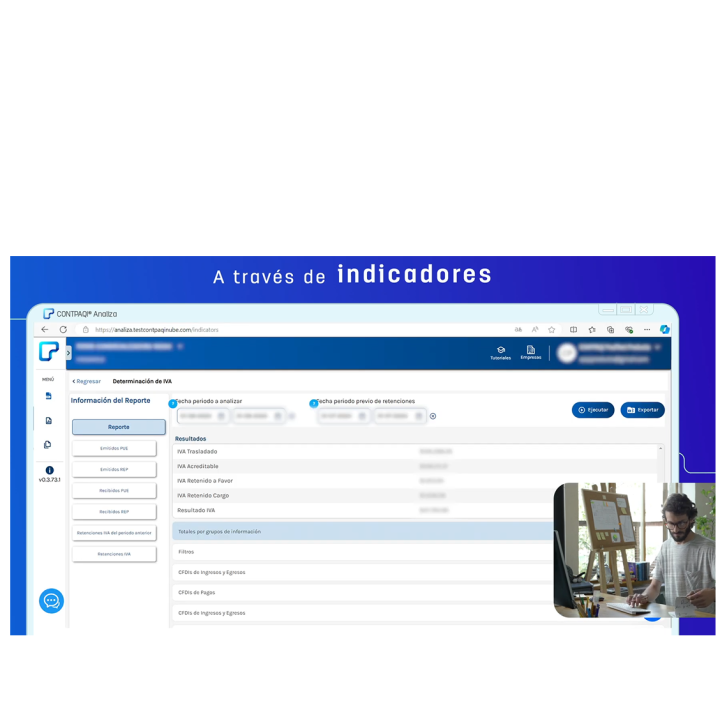720x720 pixels.
Task: Click the Regresar link
Action: 86,381
